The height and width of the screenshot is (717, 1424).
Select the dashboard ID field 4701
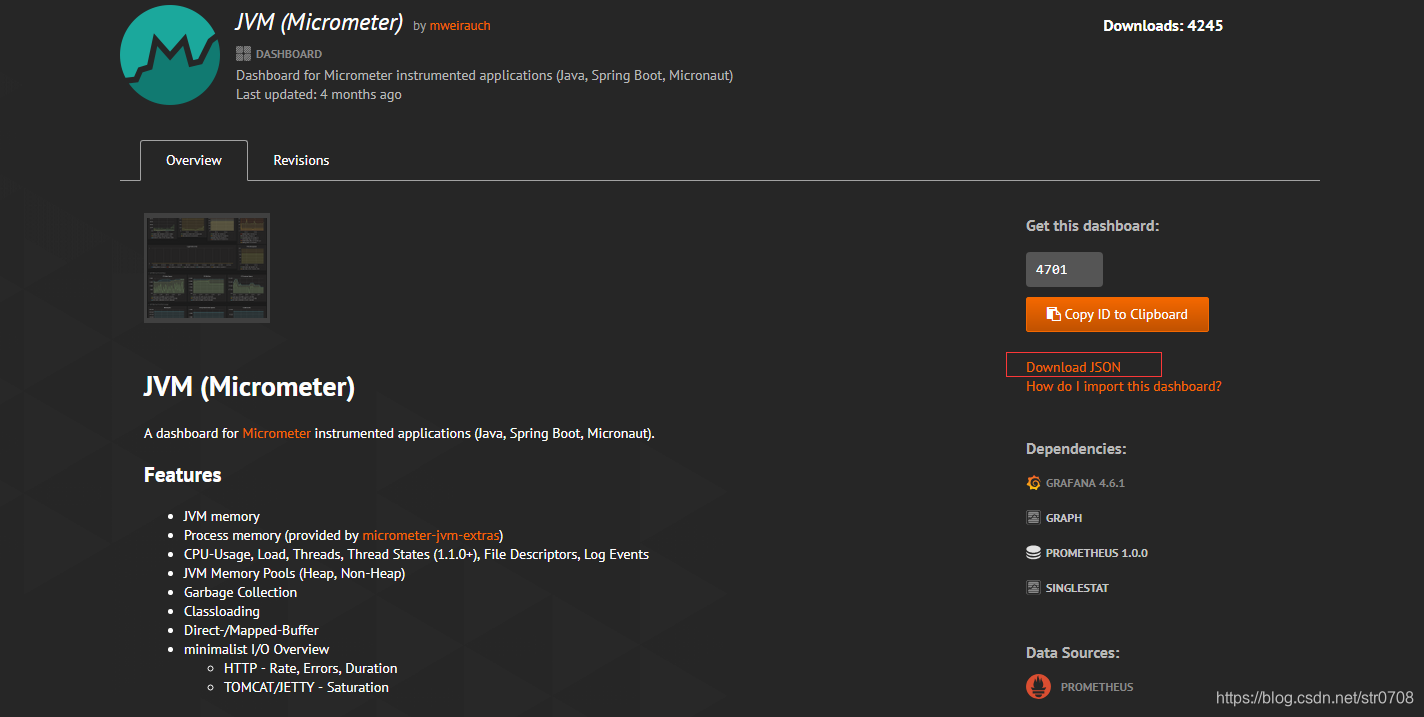1064,270
